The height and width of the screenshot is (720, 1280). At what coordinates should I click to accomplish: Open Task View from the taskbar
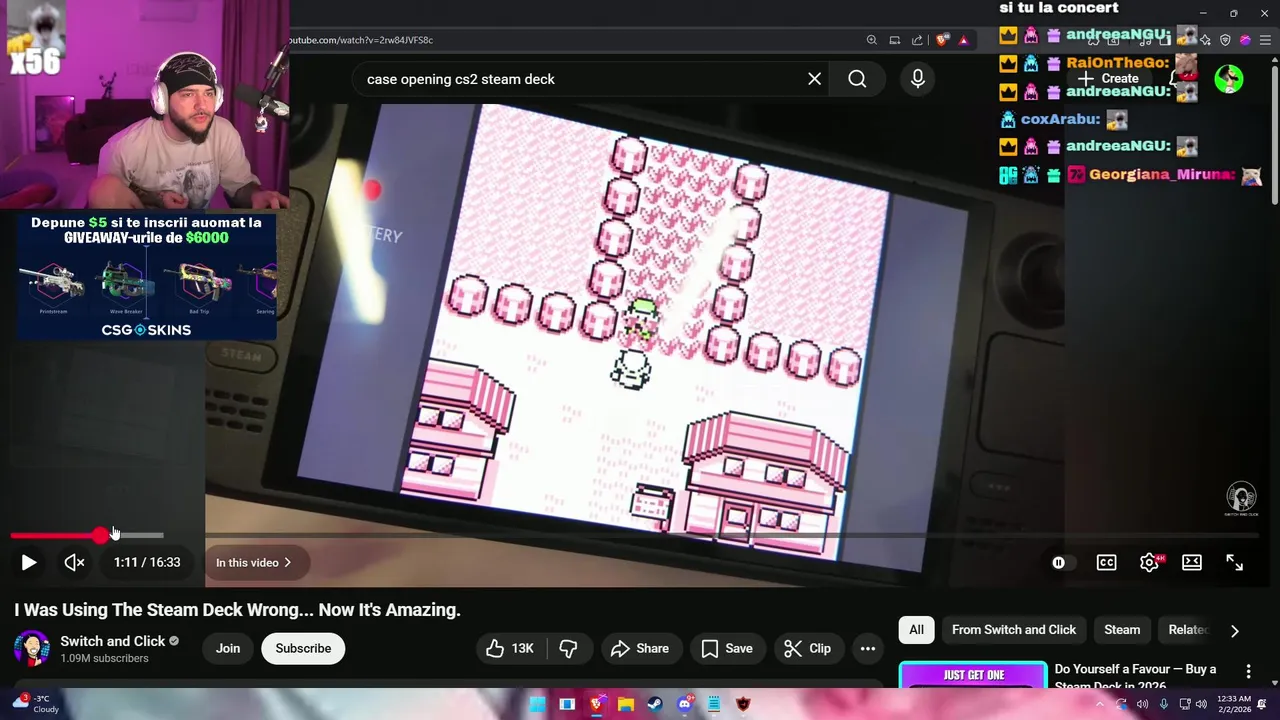point(567,704)
